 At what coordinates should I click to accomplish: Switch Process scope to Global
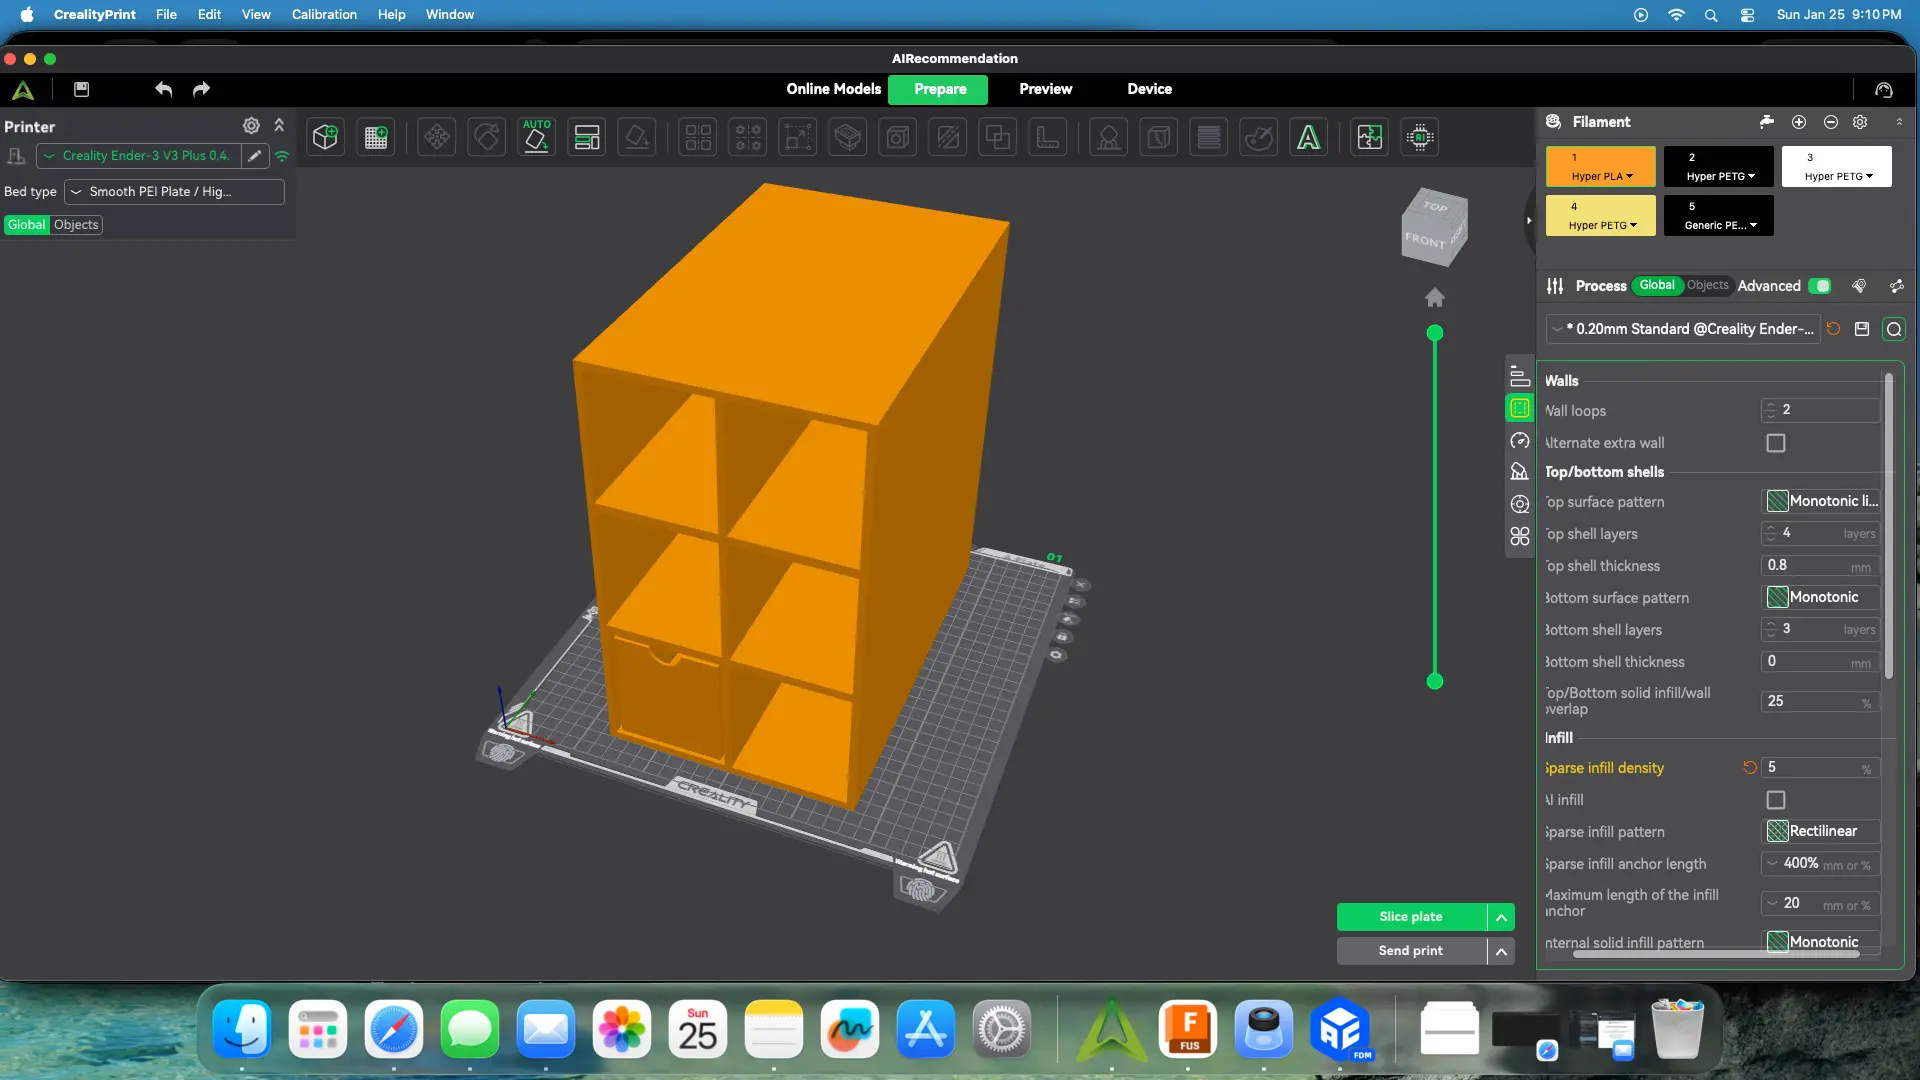[1657, 286]
